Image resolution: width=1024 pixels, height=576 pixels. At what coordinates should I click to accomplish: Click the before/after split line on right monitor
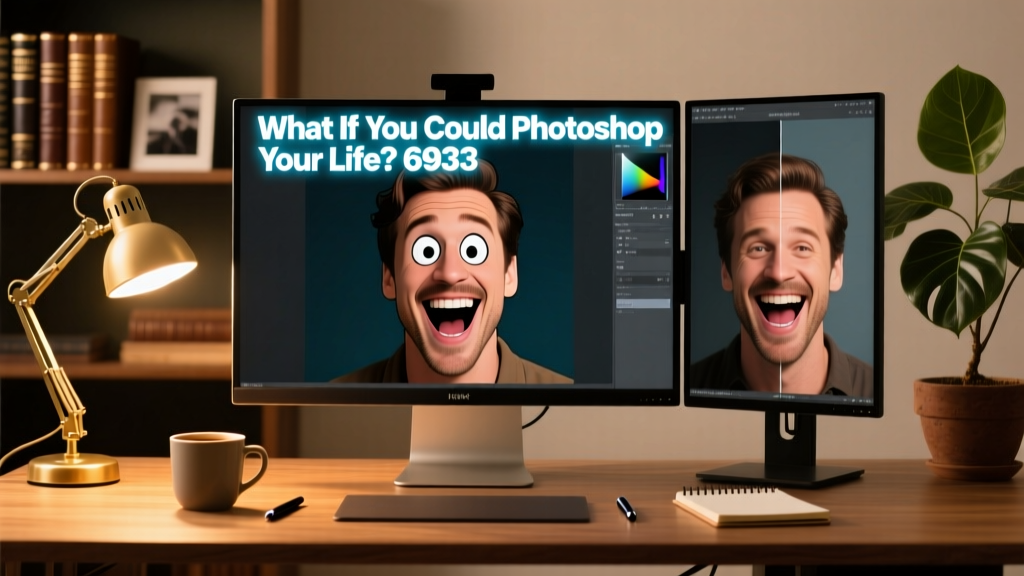coord(781,258)
